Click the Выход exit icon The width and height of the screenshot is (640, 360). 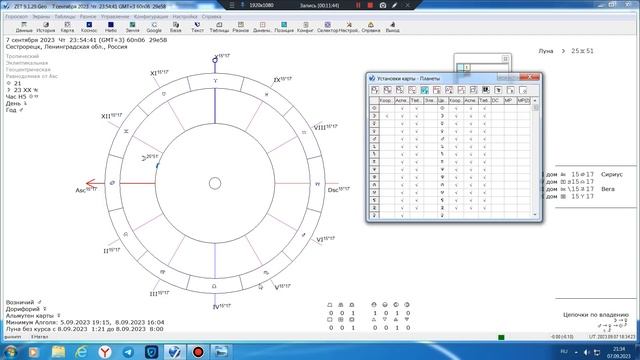[x=392, y=27]
